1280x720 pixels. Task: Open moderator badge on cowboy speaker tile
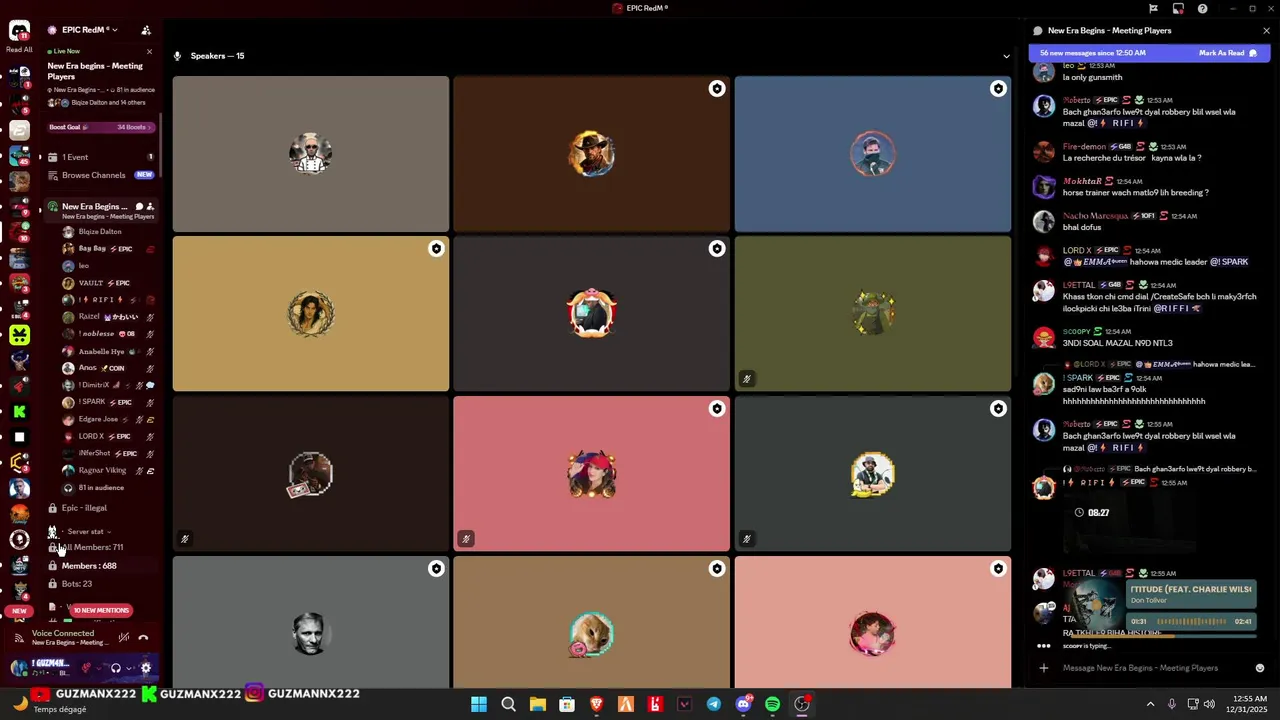(x=717, y=89)
